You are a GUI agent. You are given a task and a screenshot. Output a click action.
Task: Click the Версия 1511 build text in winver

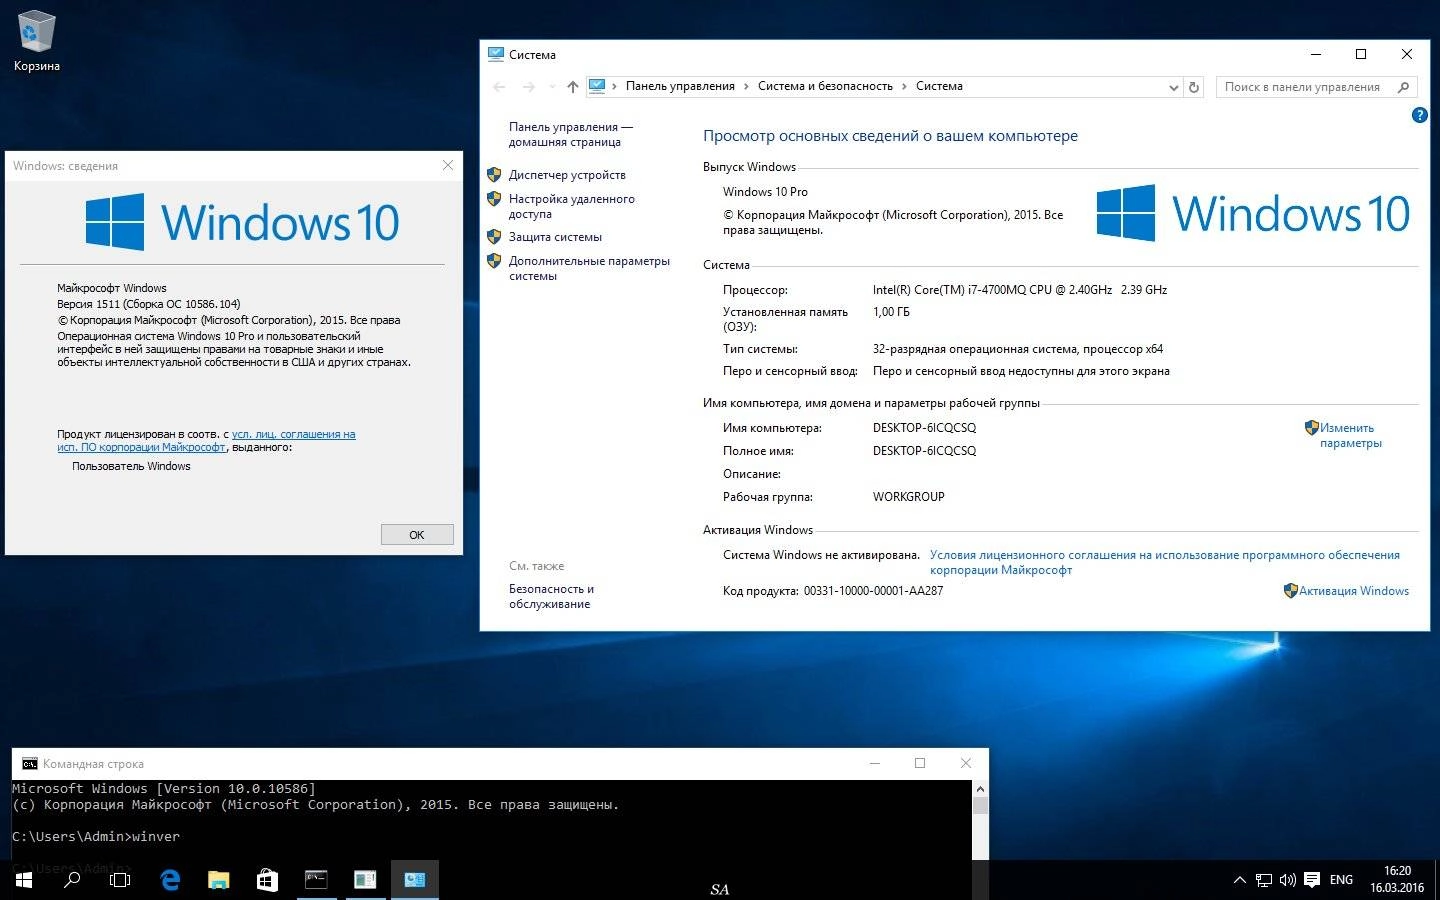point(148,304)
